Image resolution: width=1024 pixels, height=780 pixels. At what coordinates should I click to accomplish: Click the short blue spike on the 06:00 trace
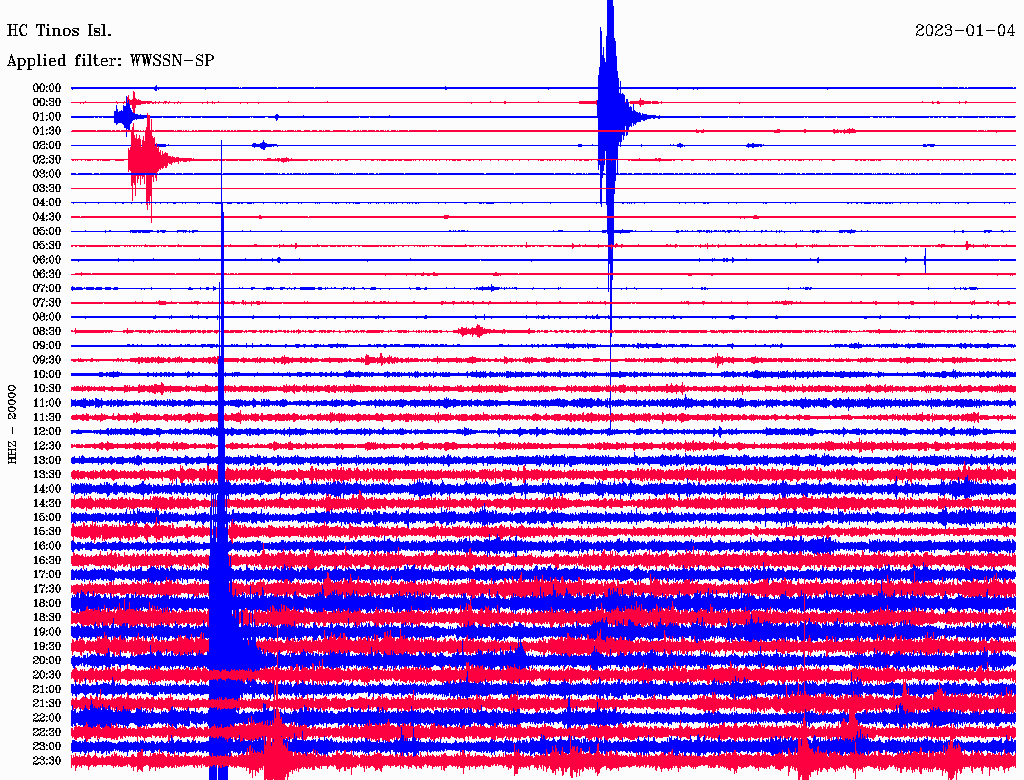[x=925, y=260]
